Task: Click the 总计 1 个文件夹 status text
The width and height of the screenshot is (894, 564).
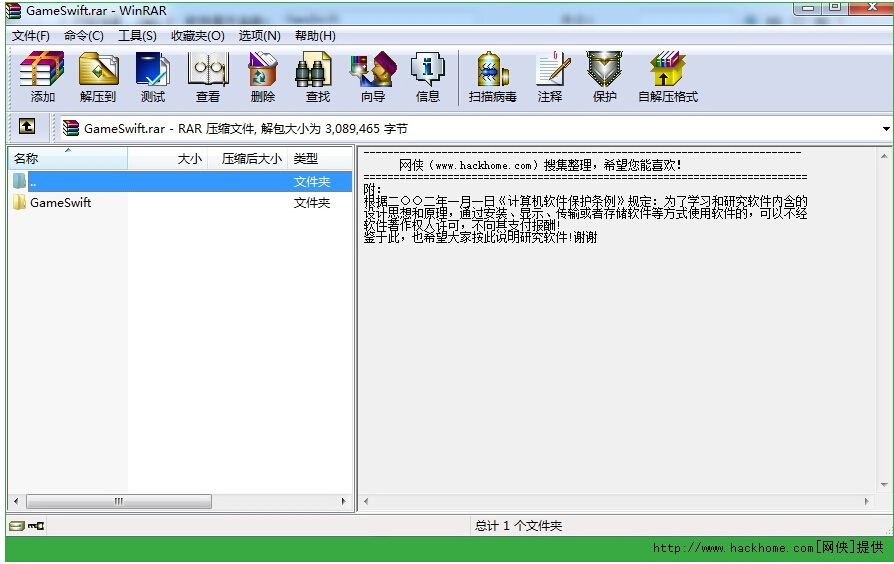Action: point(518,526)
